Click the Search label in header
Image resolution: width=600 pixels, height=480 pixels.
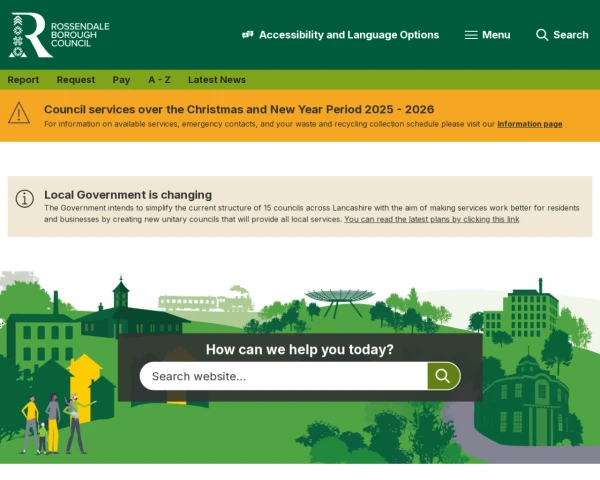coord(570,35)
